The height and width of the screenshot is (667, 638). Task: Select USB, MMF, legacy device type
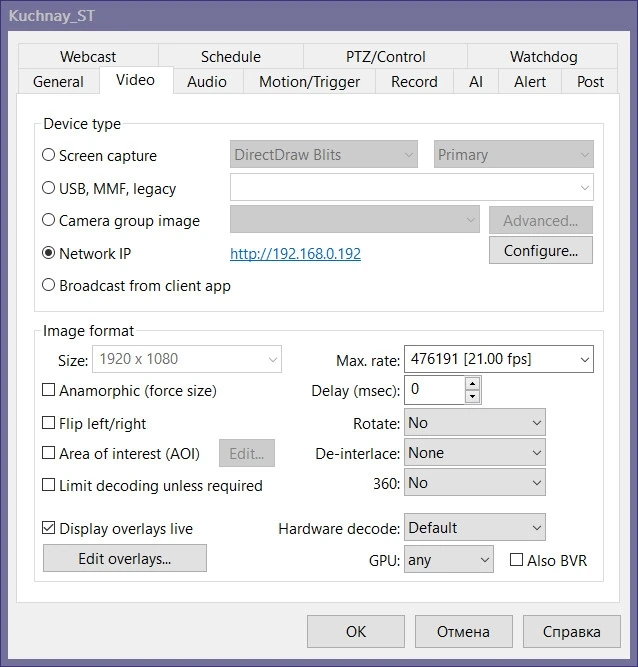point(48,188)
